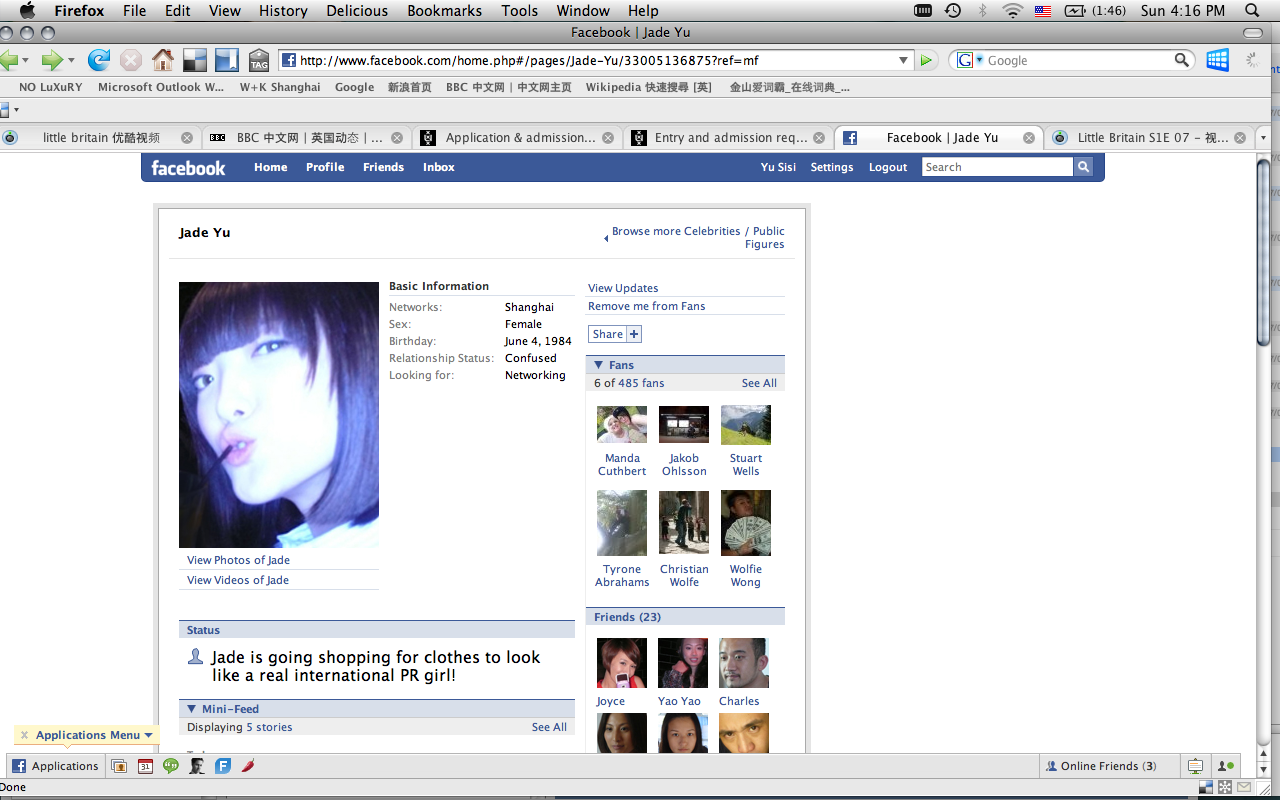Click See All in the Fans section
The width and height of the screenshot is (1280, 800).
click(759, 383)
